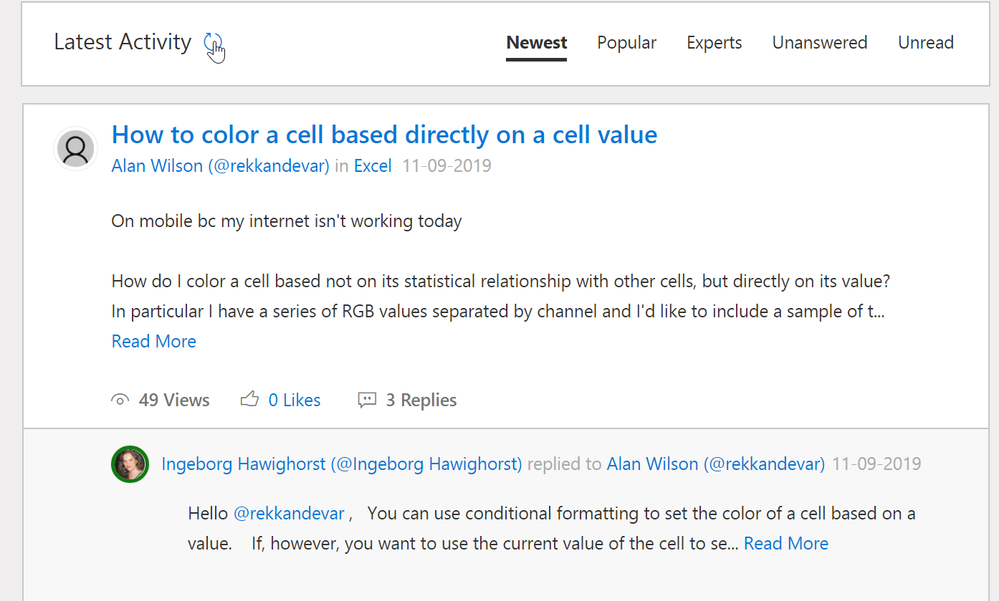
Task: Switch to the Popular tab
Action: [627, 43]
